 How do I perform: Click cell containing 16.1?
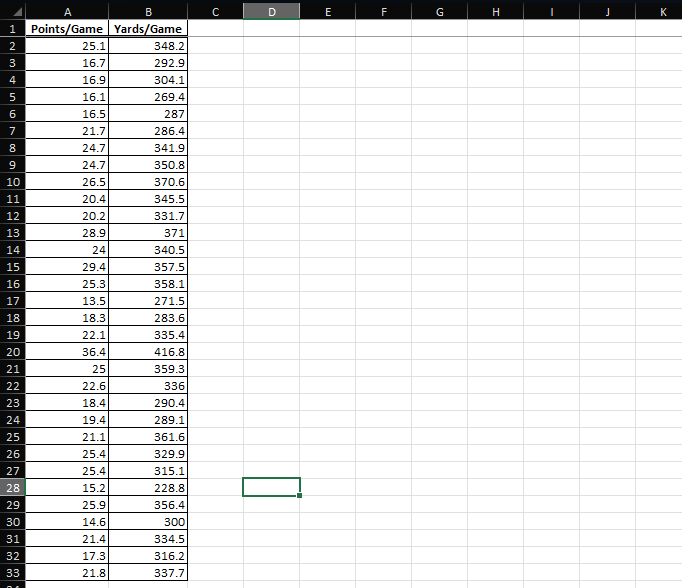coord(67,97)
